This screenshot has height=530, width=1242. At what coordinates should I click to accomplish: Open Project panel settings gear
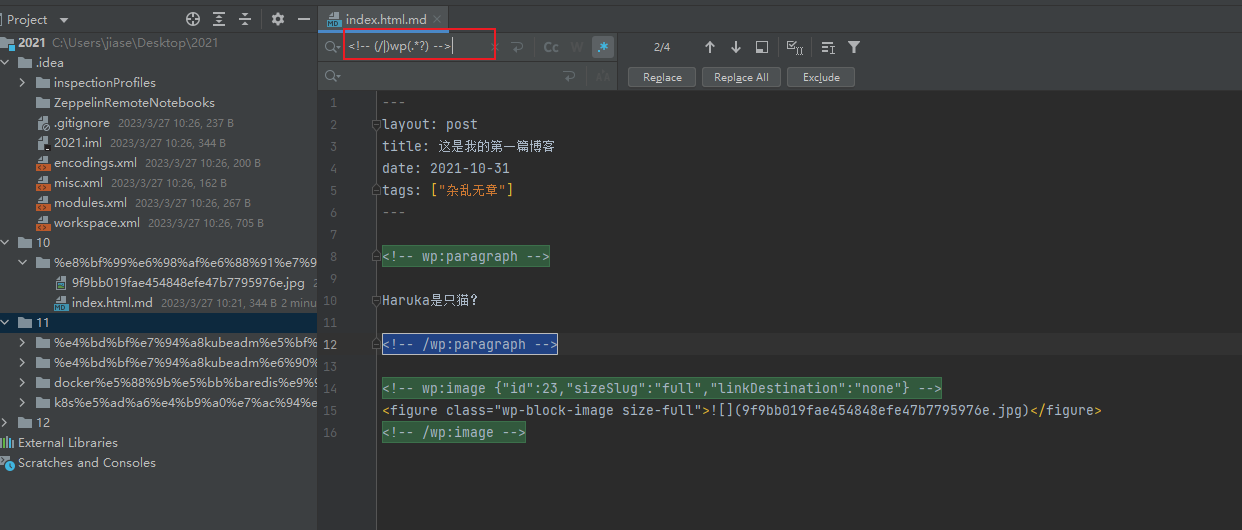click(278, 20)
